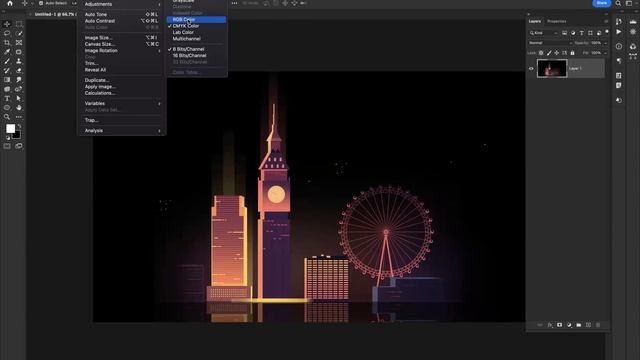
Task: Toggle the Auto-Select checkbox
Action: click(x=41, y=3)
